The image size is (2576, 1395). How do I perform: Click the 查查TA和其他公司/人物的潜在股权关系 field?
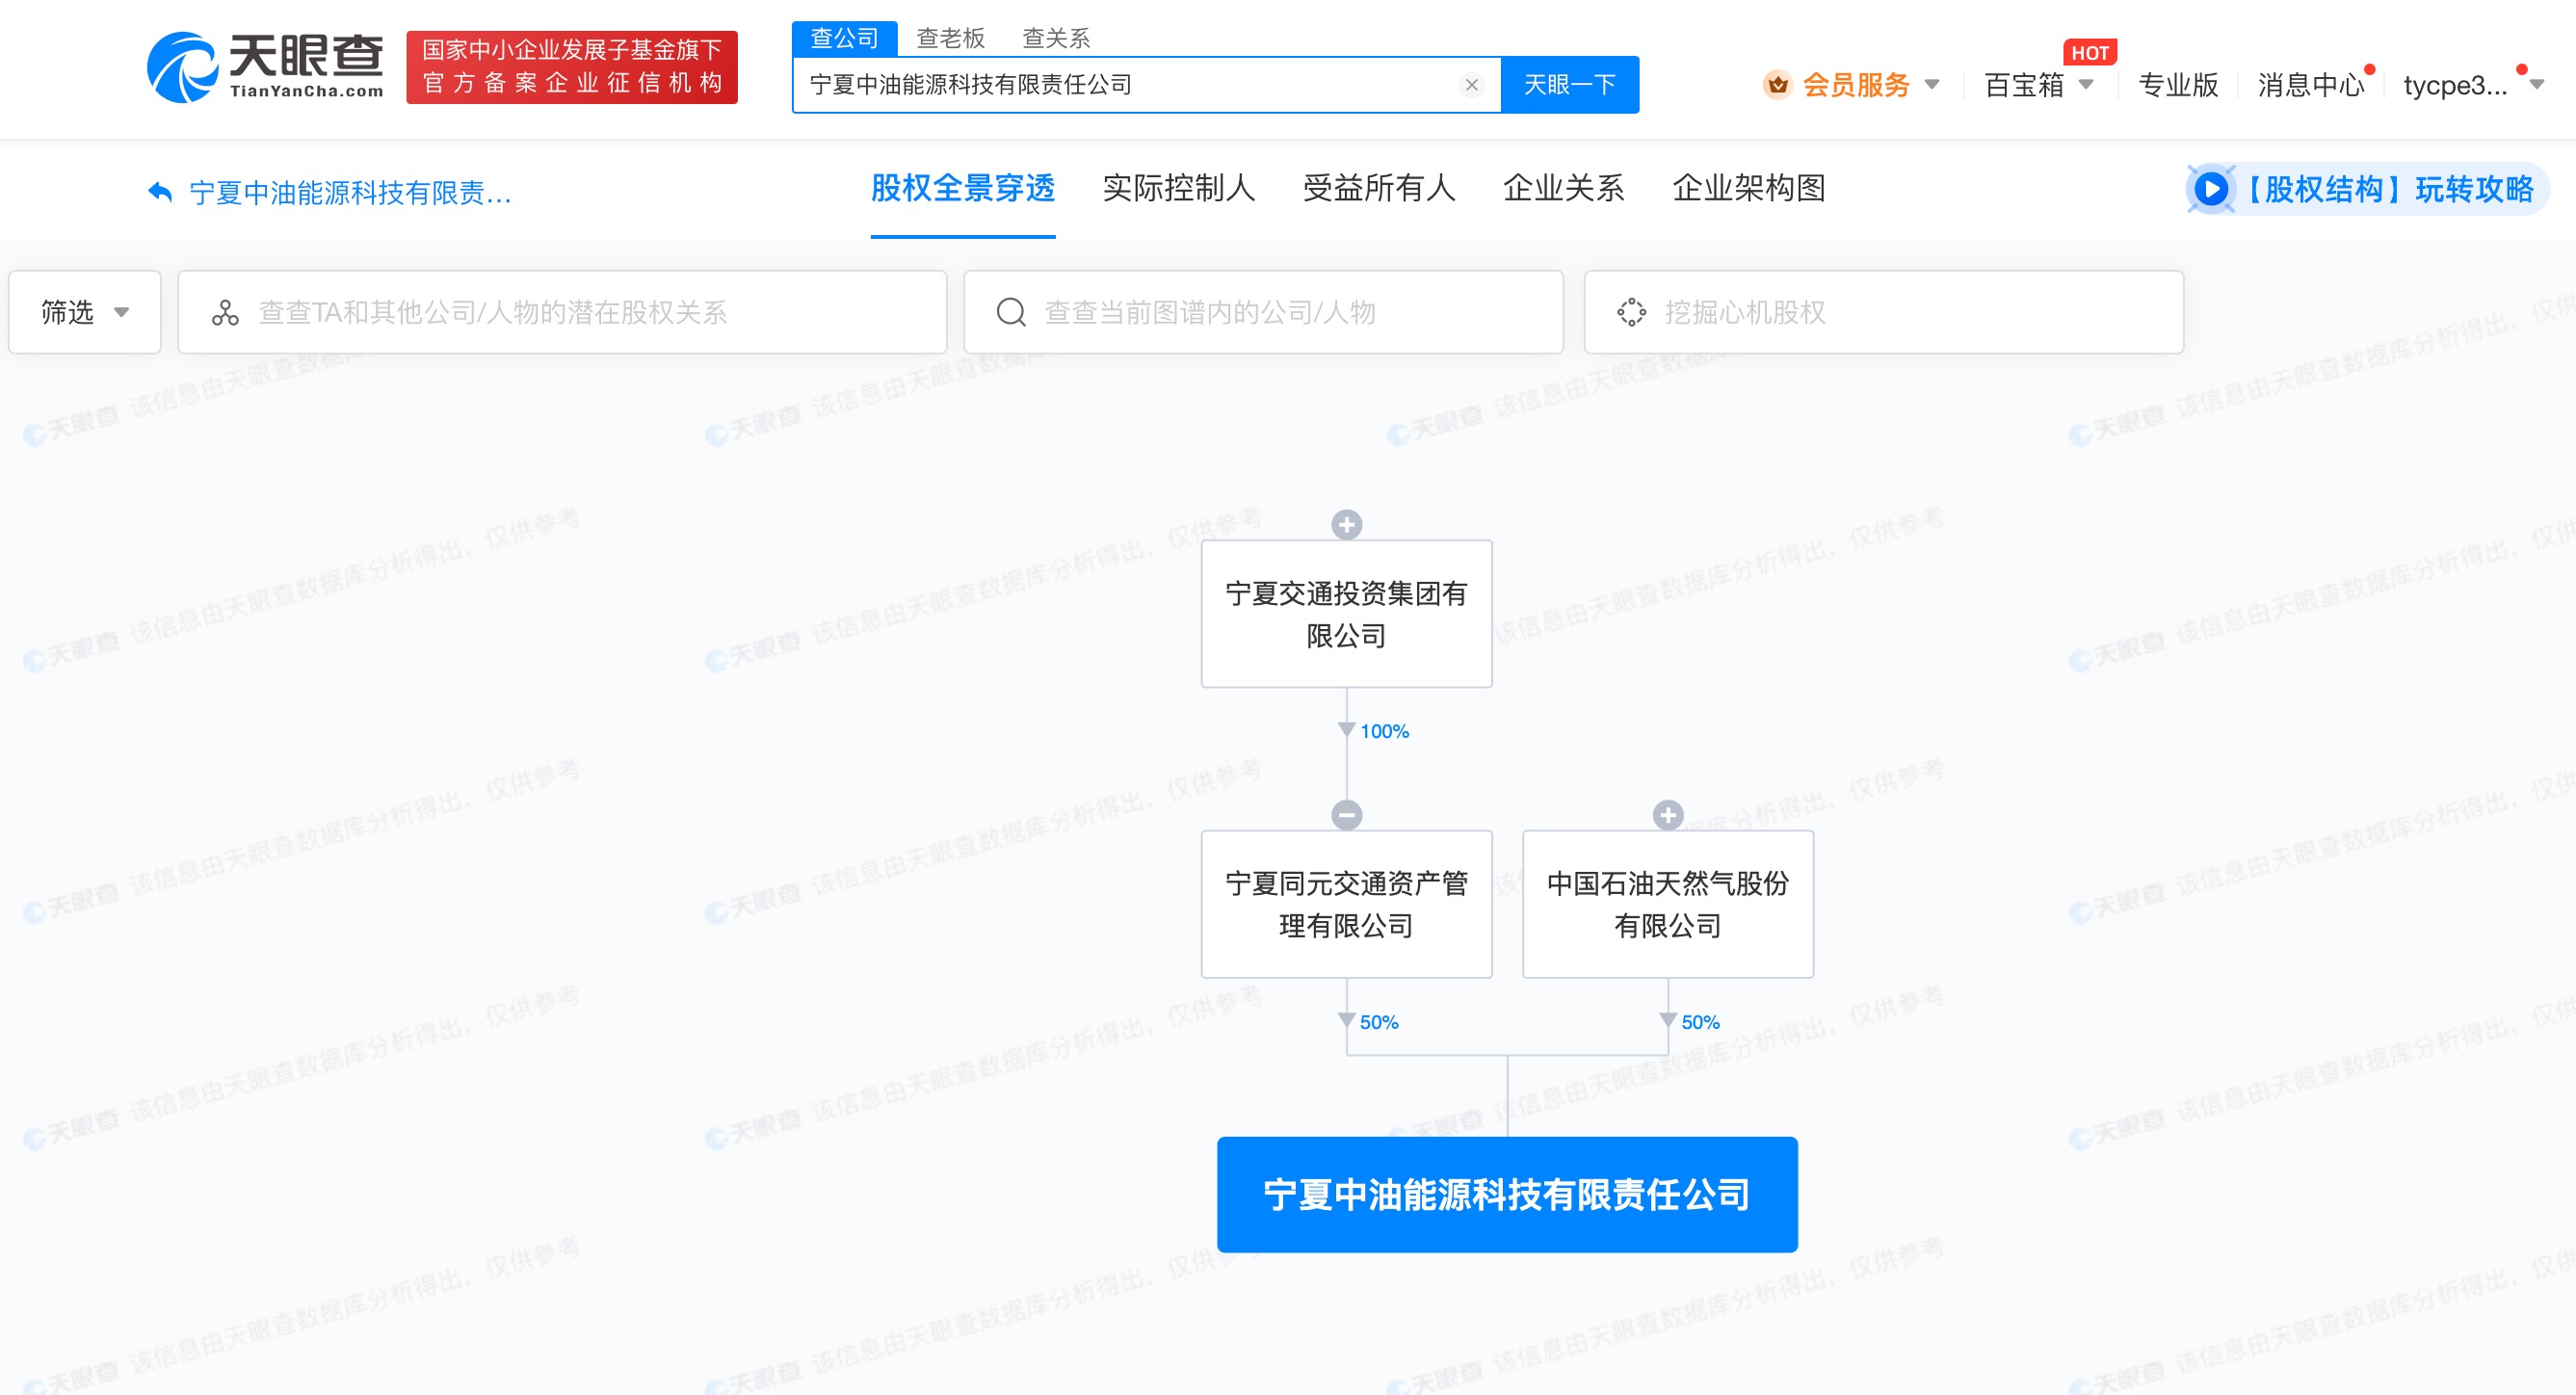562,312
